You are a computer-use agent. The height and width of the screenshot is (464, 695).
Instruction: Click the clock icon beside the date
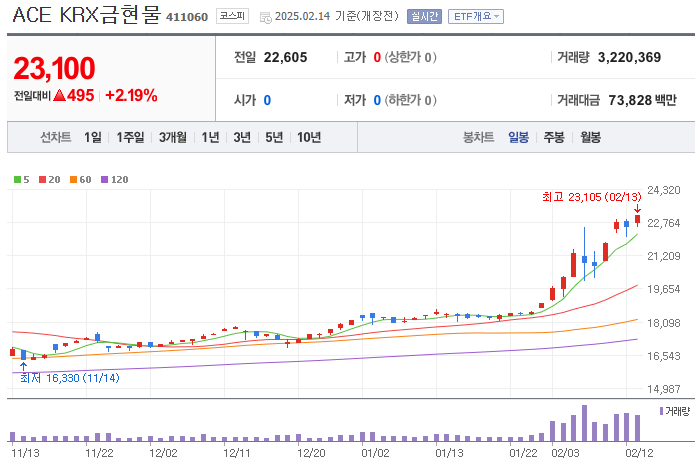(266, 17)
